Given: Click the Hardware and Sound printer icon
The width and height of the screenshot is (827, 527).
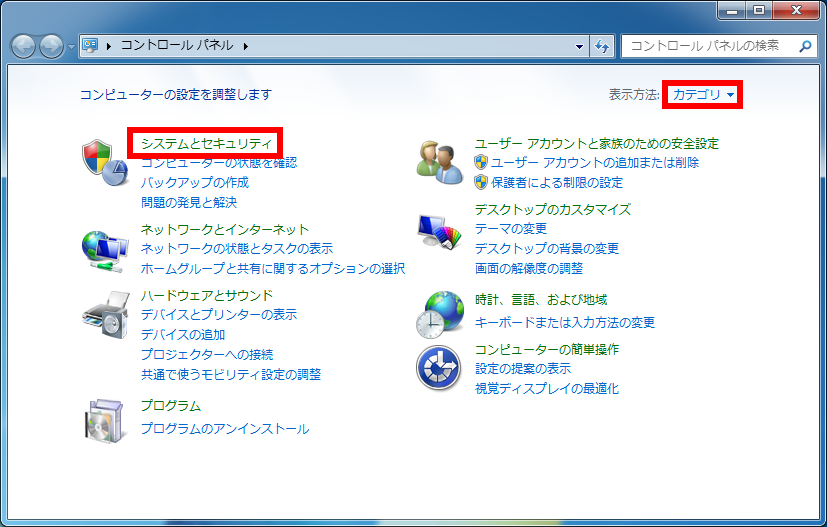Looking at the screenshot, I should coord(106,315).
